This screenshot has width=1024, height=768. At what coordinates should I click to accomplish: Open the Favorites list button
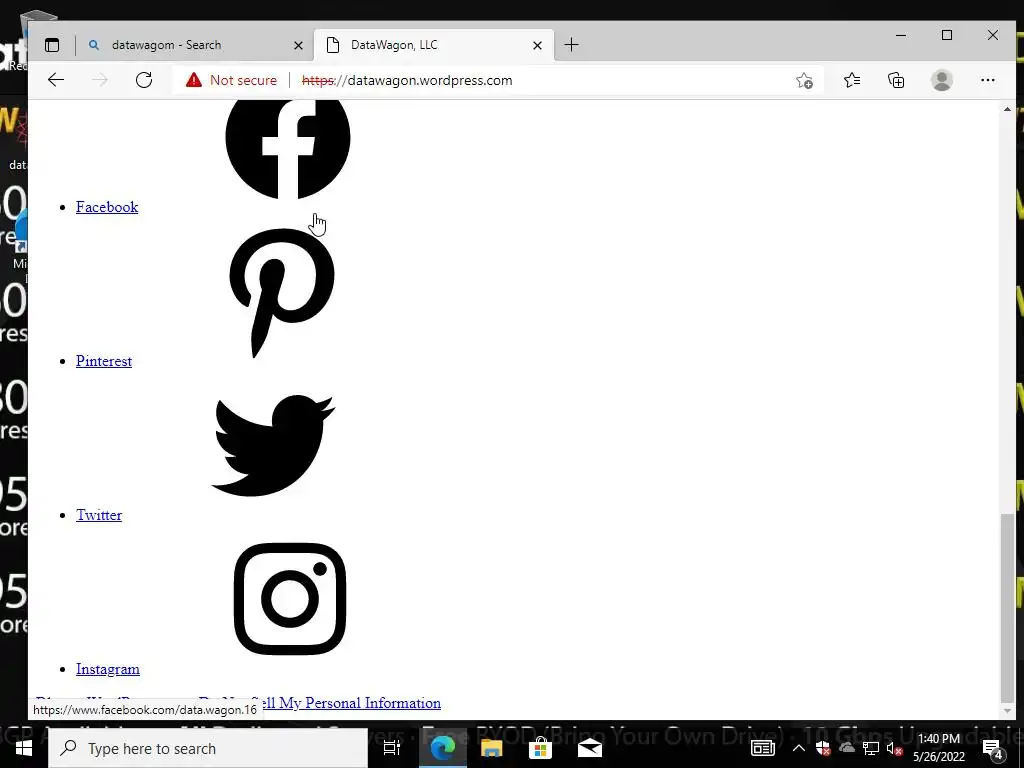point(852,80)
